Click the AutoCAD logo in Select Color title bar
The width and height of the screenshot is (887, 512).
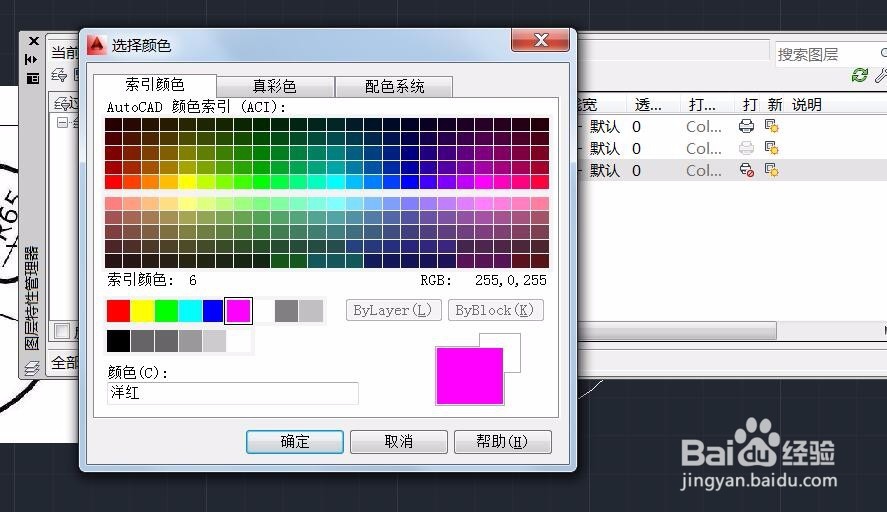click(x=97, y=45)
